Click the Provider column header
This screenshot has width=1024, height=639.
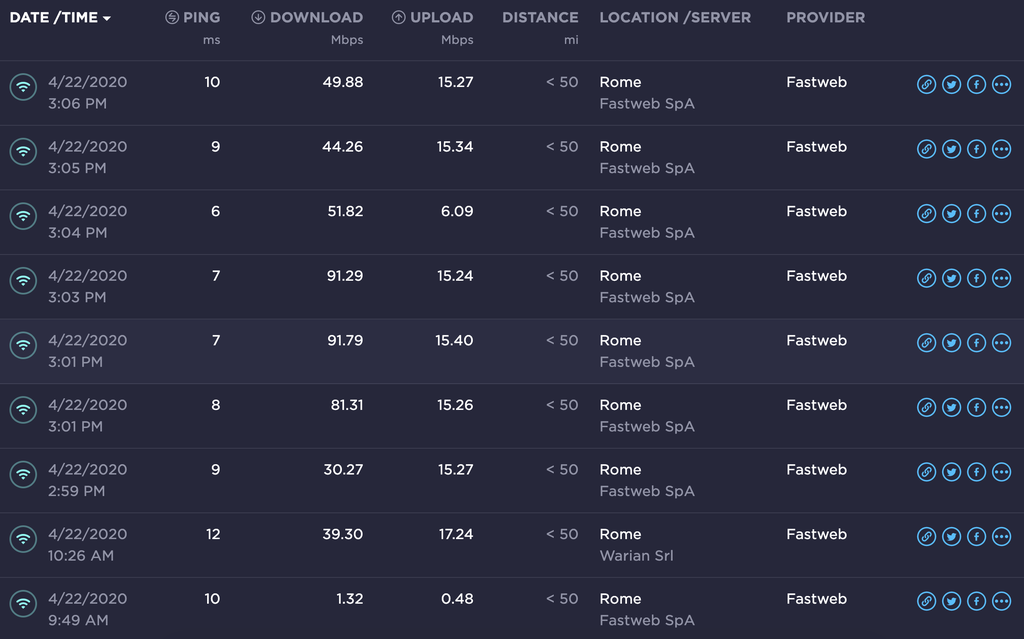pos(825,17)
